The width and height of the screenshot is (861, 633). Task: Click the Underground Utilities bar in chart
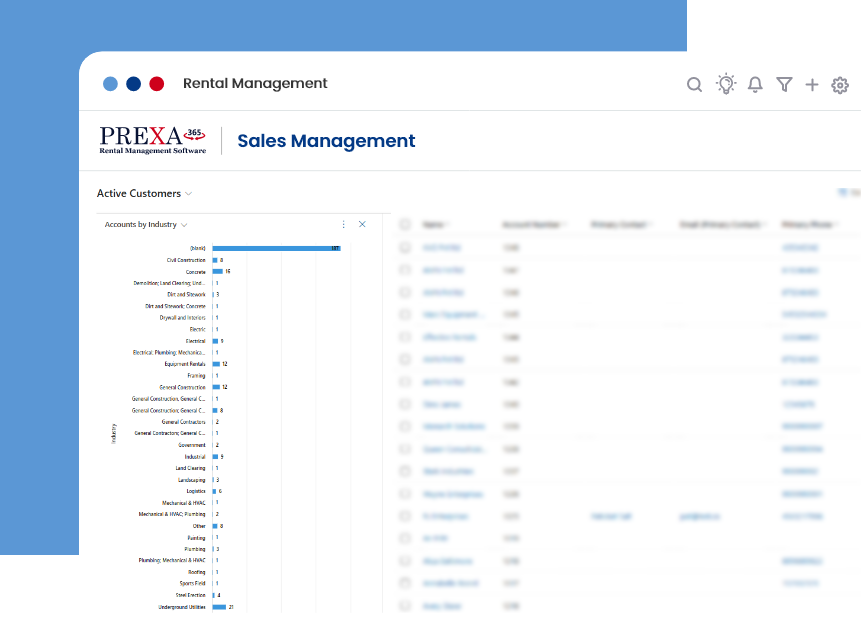tap(219, 607)
